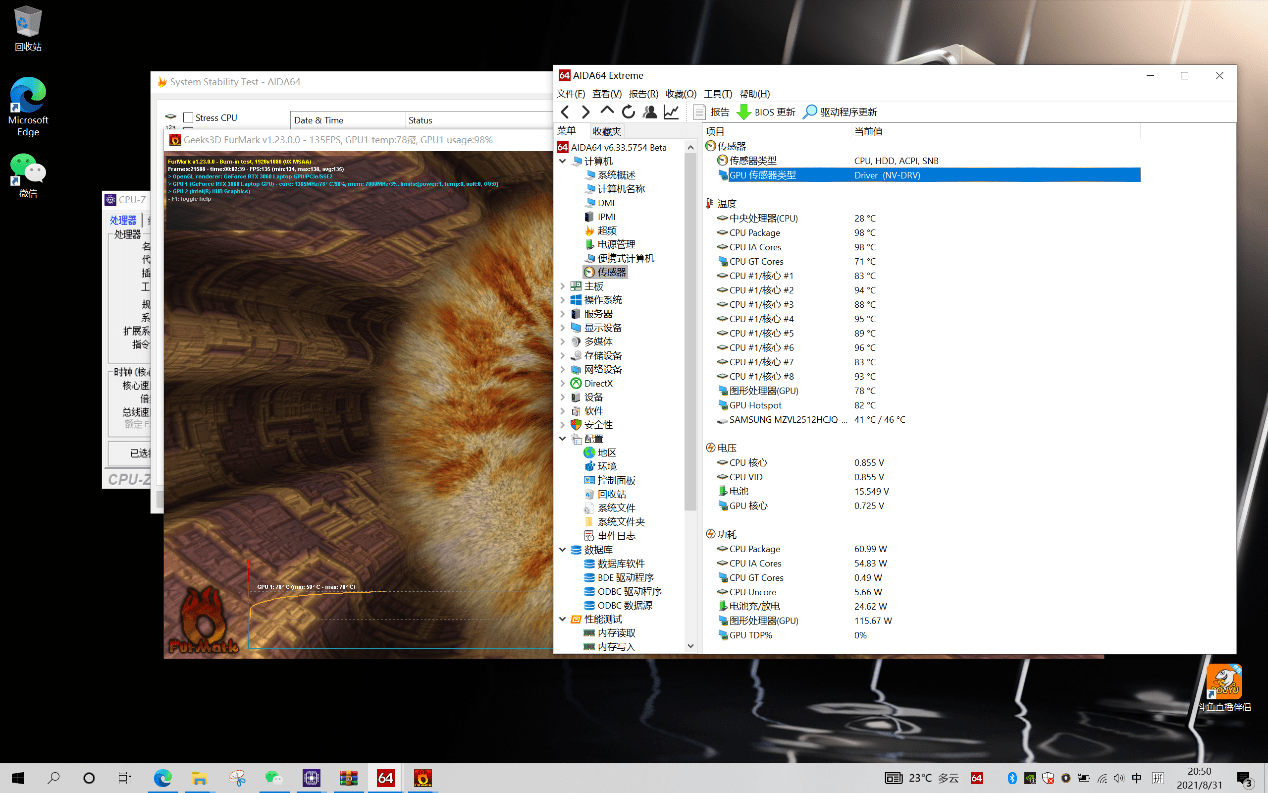Select 系统概述 in the tree
The height and width of the screenshot is (793, 1268).
point(615,175)
